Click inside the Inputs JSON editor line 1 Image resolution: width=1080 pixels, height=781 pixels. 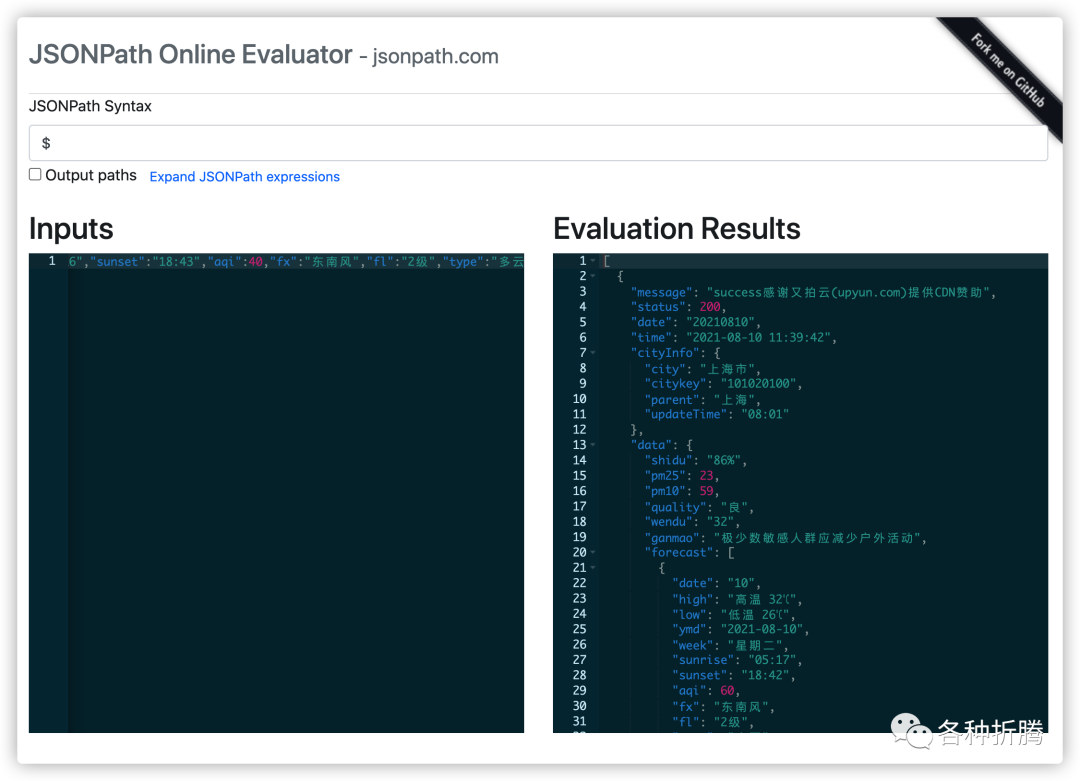296,262
